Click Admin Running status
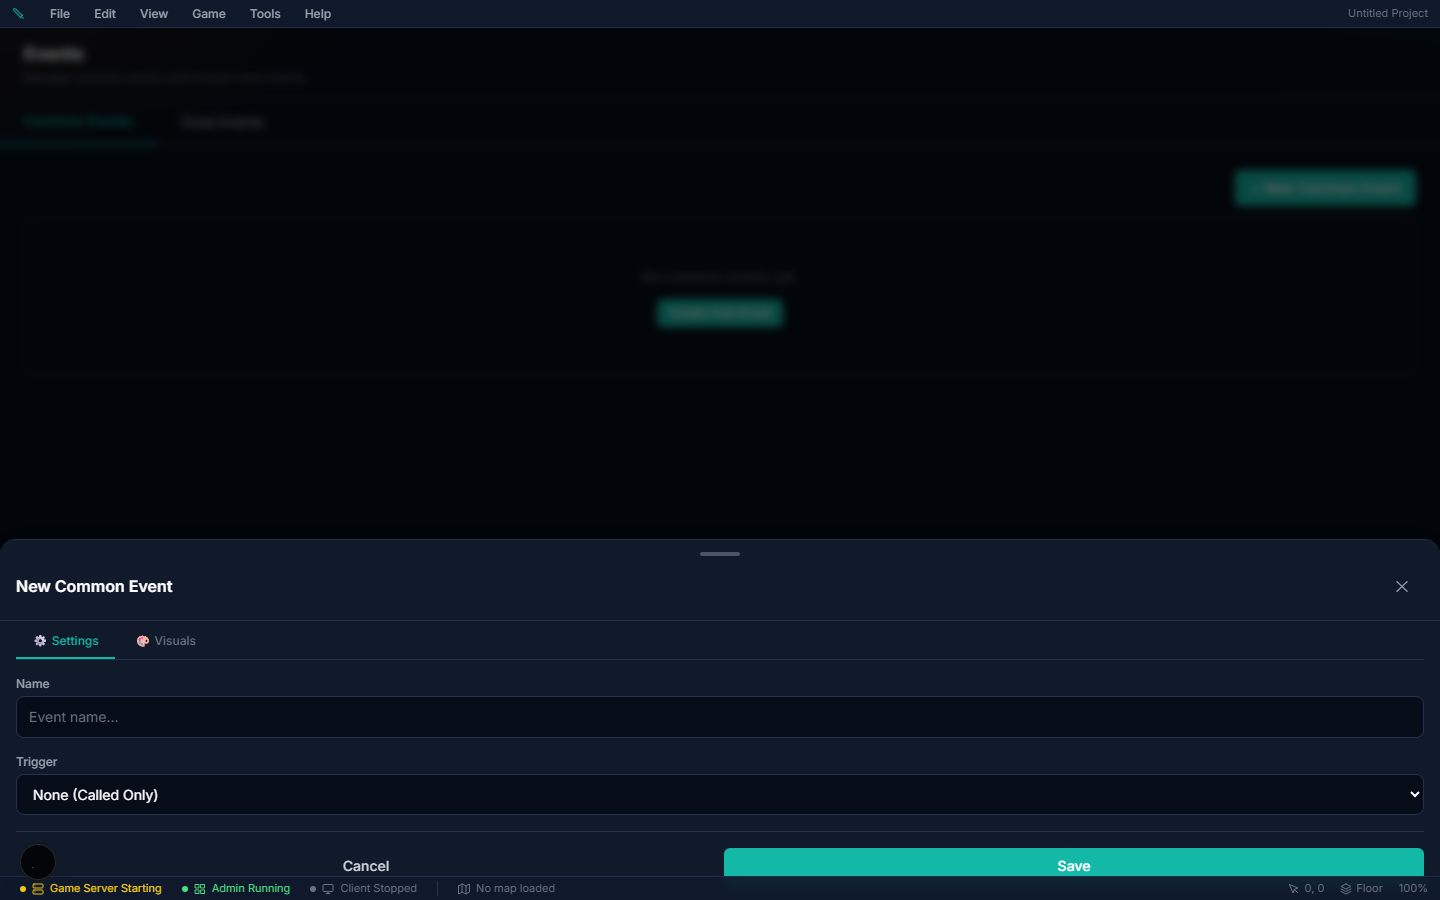1440x900 pixels. point(236,888)
